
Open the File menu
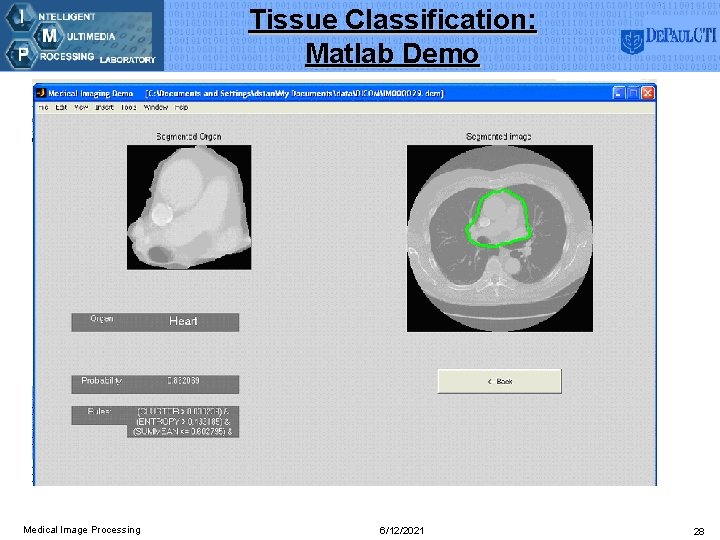[x=43, y=107]
